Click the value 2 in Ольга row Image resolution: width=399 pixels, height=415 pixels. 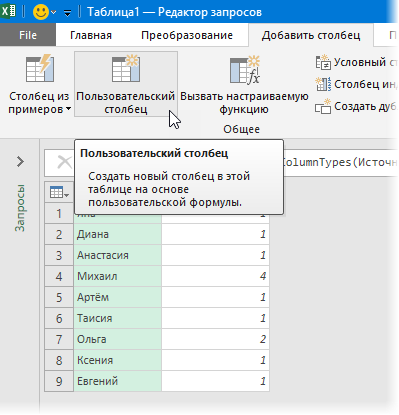[x=215, y=339]
